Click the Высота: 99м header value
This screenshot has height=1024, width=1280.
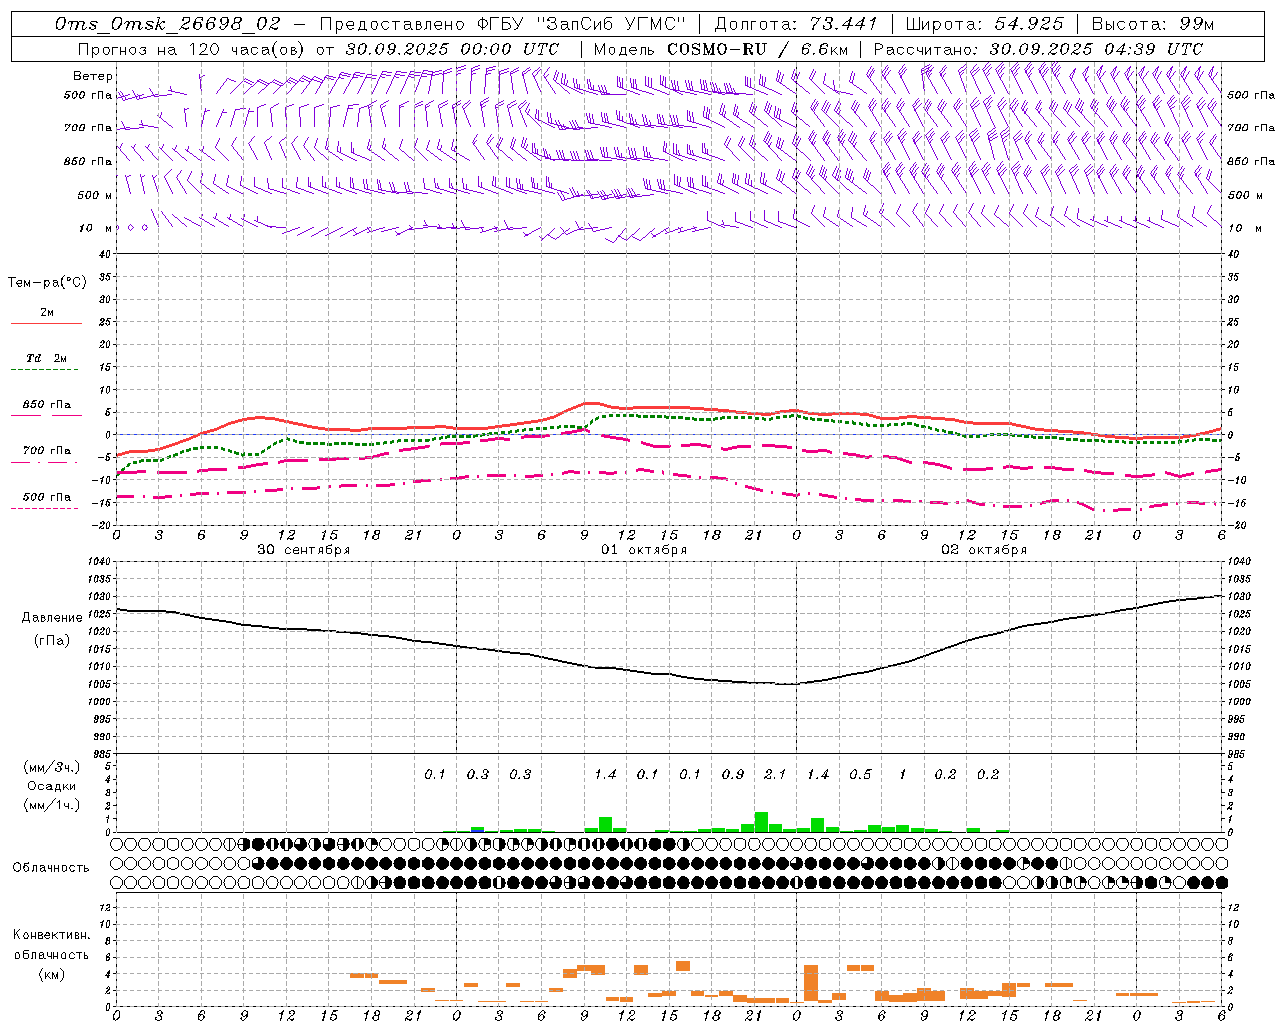pyautogui.click(x=1153, y=24)
